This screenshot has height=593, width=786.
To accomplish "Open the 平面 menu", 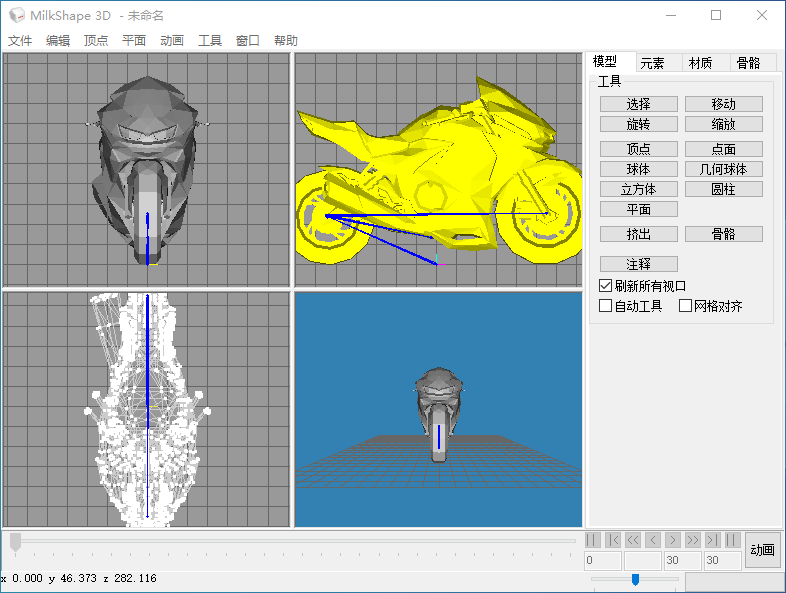I will coord(134,41).
